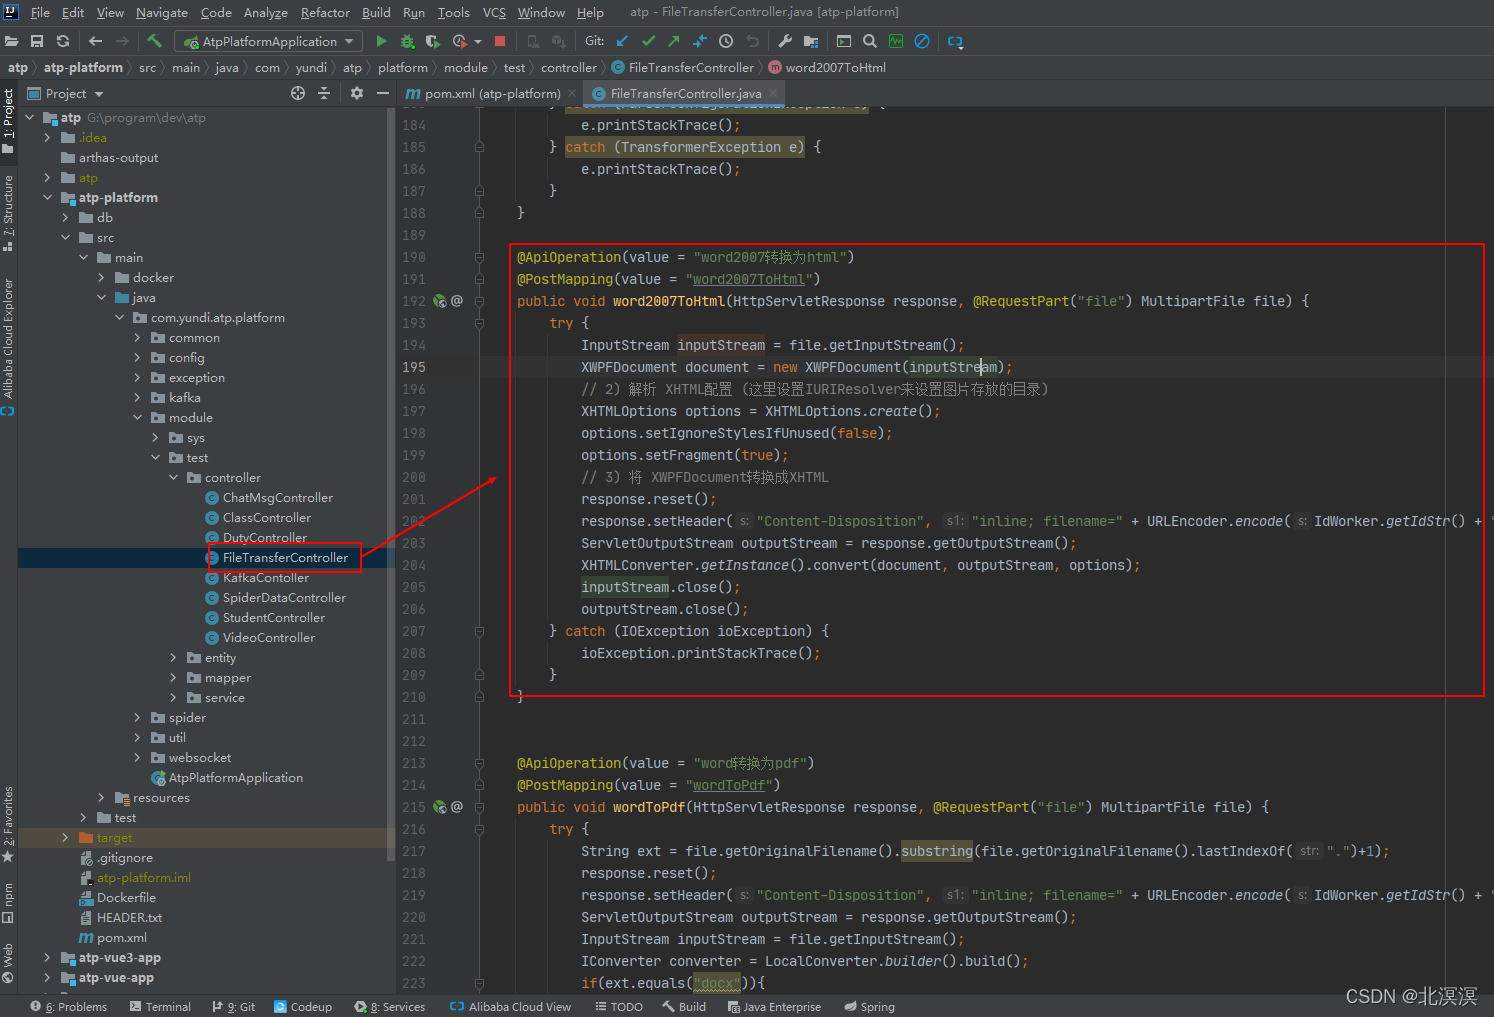The width and height of the screenshot is (1494, 1017).
Task: Click the blue circle-slash toolbar icon
Action: (922, 41)
